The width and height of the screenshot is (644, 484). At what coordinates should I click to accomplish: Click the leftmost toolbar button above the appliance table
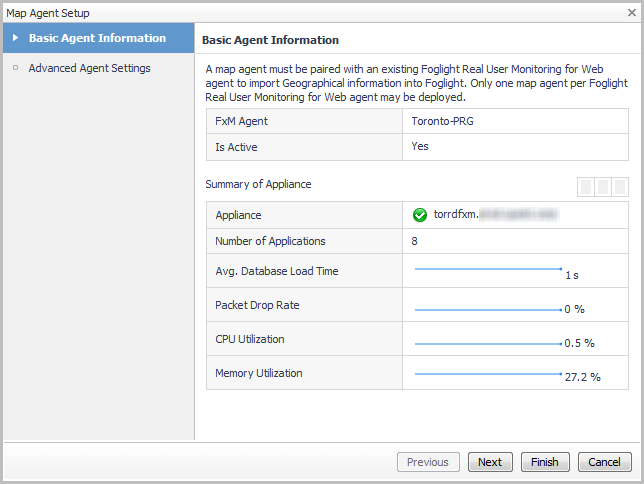[x=586, y=186]
